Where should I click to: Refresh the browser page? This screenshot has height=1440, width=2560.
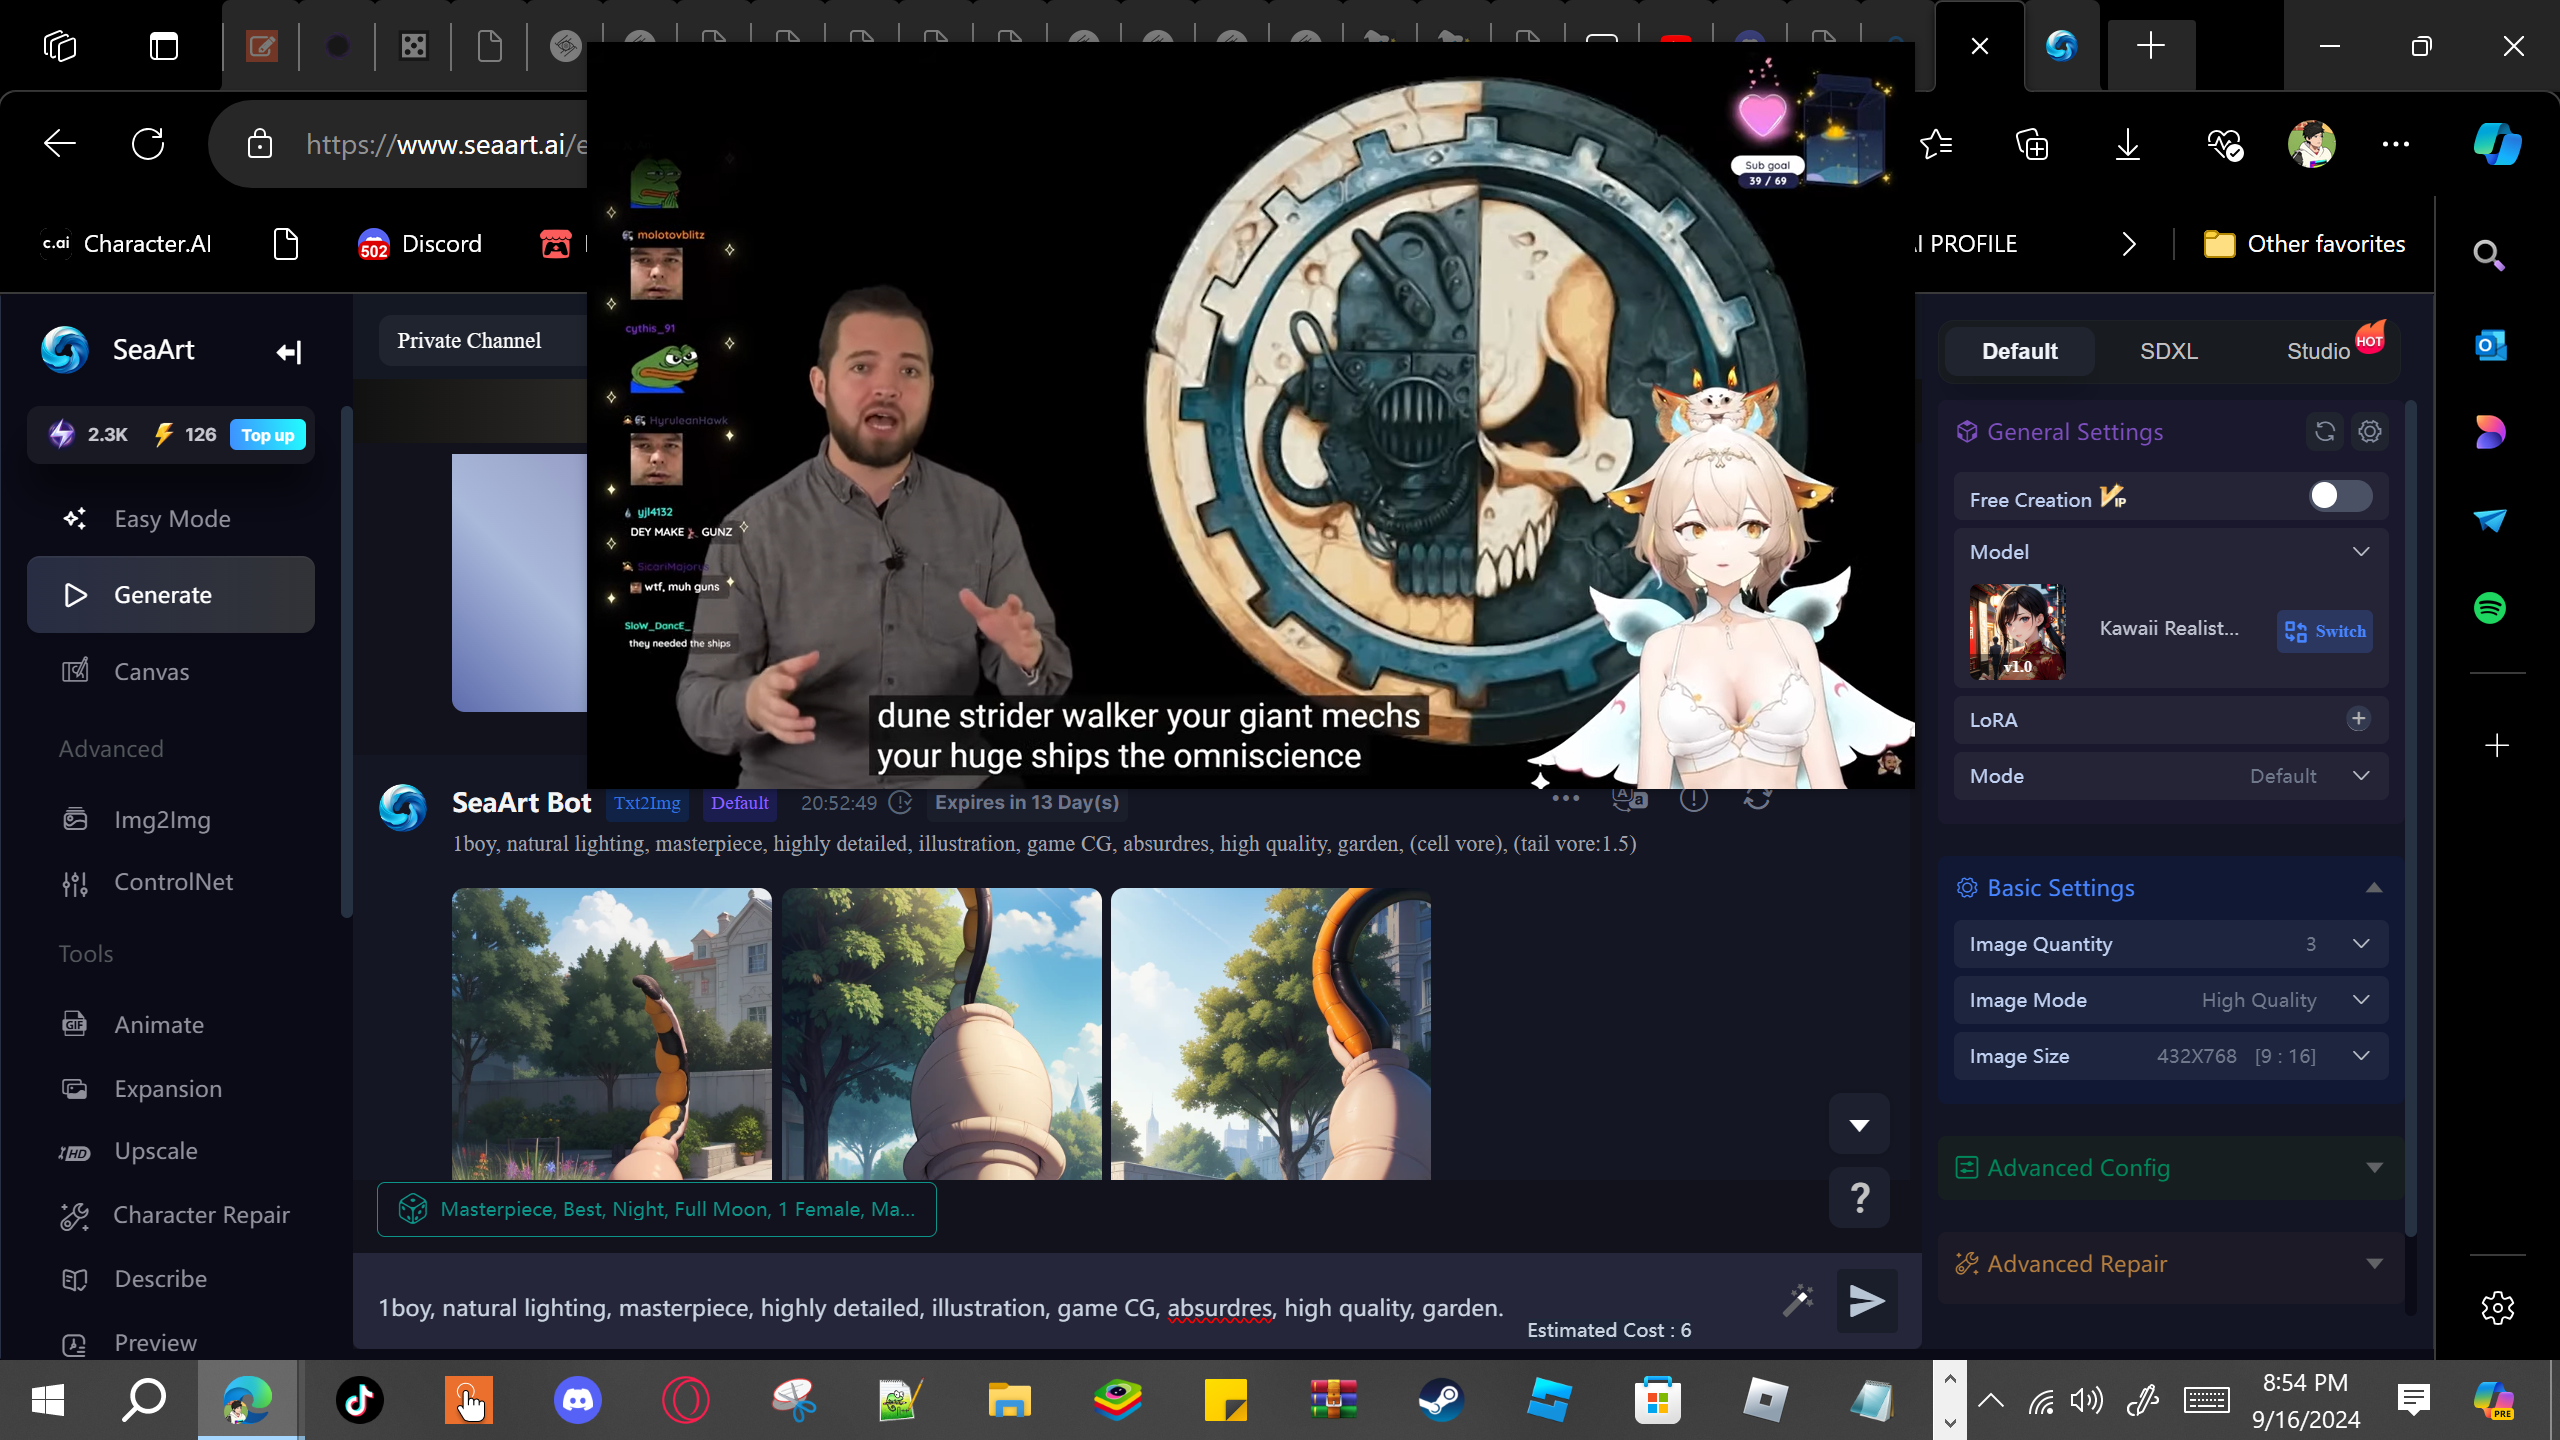(148, 144)
